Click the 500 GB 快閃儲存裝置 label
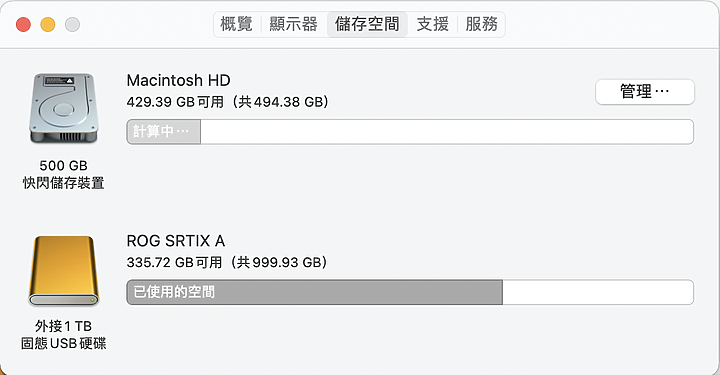Screen dimensions: 720x375 63,174
